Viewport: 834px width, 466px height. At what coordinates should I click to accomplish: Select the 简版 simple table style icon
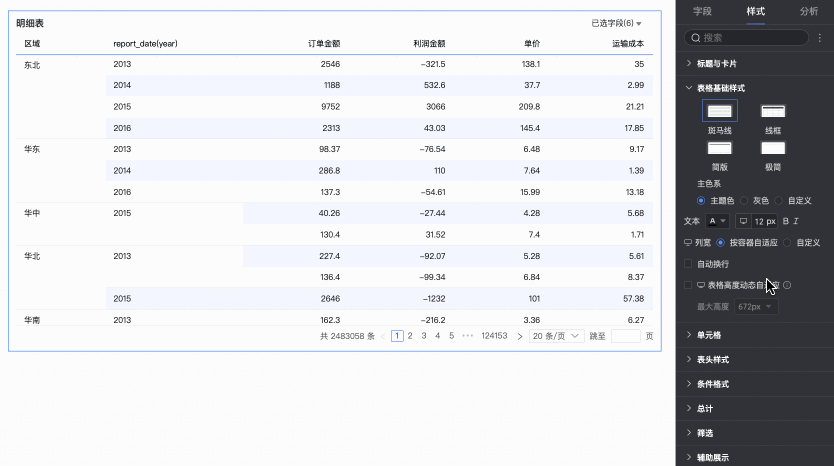coord(720,148)
